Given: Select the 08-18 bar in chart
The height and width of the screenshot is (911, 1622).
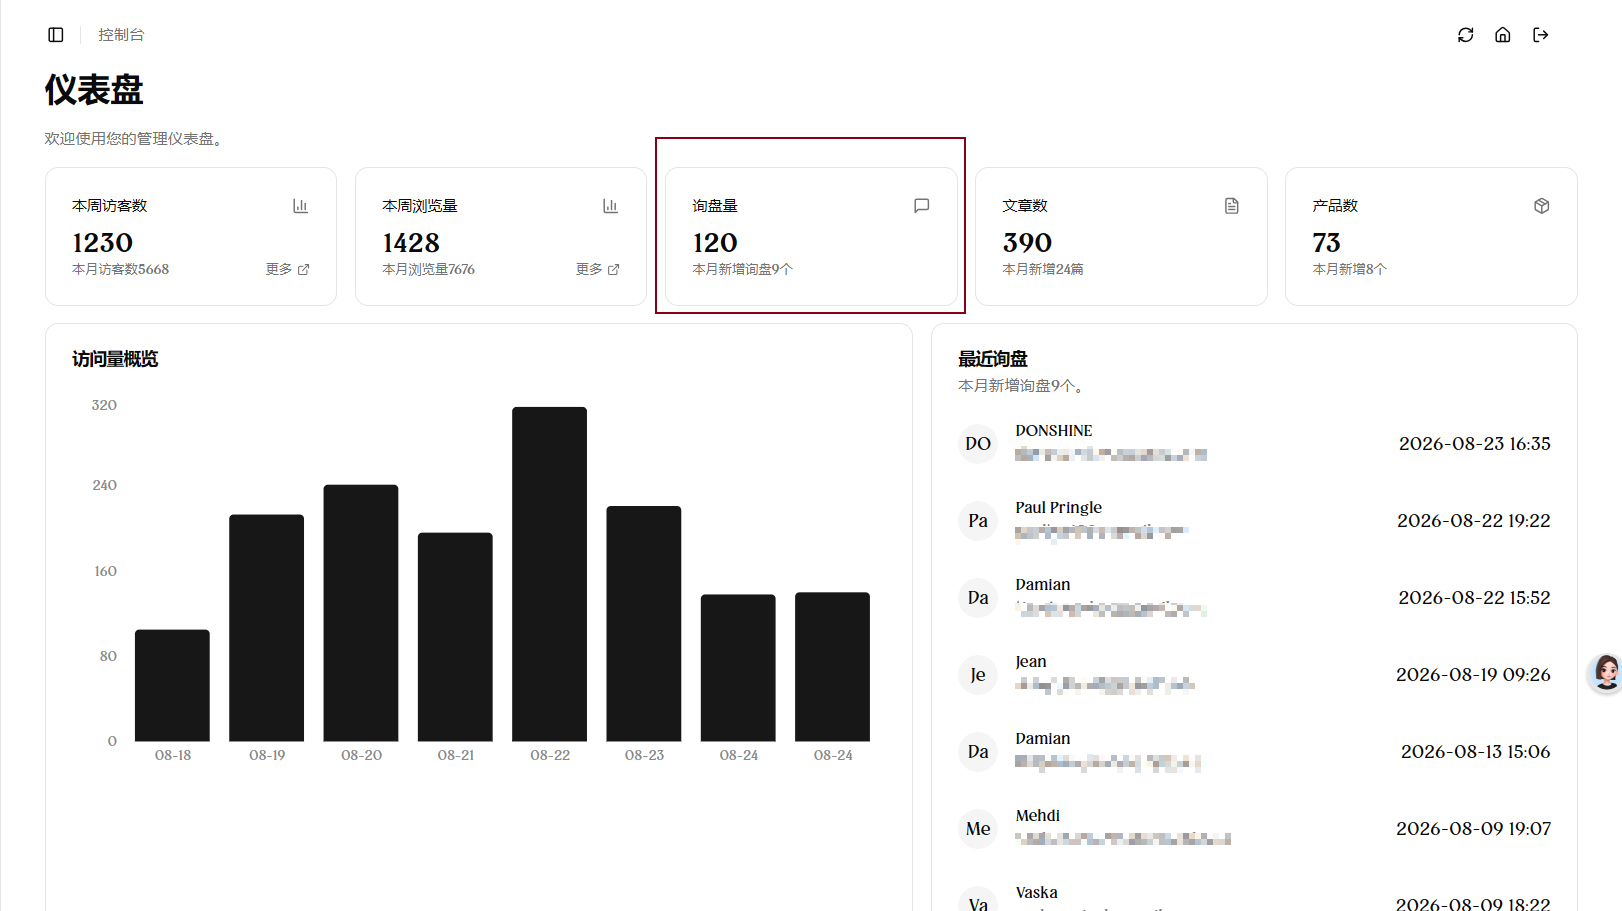Looking at the screenshot, I should (172, 685).
